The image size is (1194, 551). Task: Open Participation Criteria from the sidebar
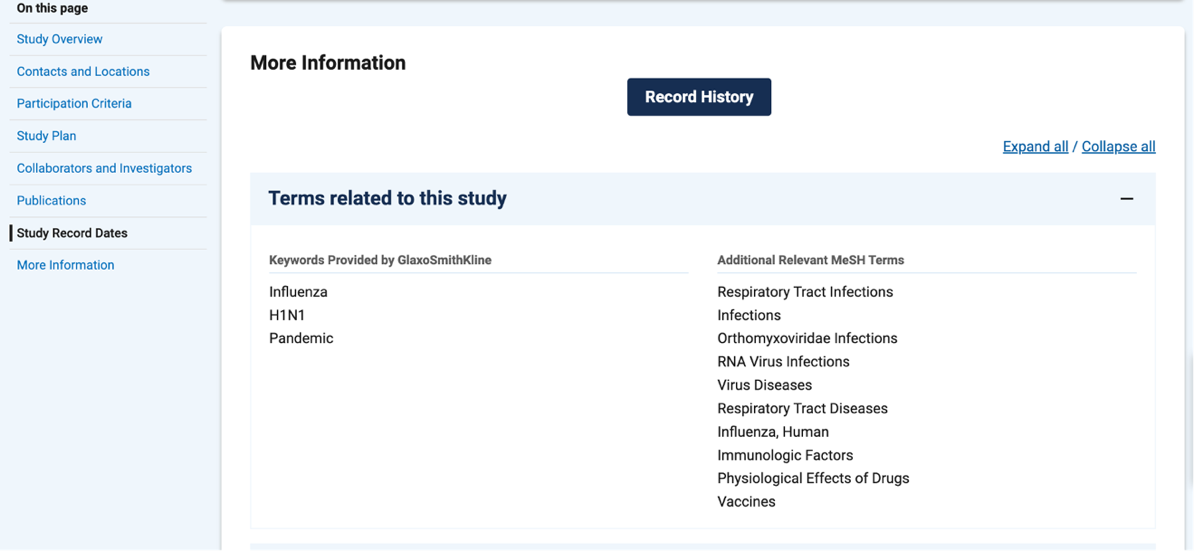click(74, 104)
